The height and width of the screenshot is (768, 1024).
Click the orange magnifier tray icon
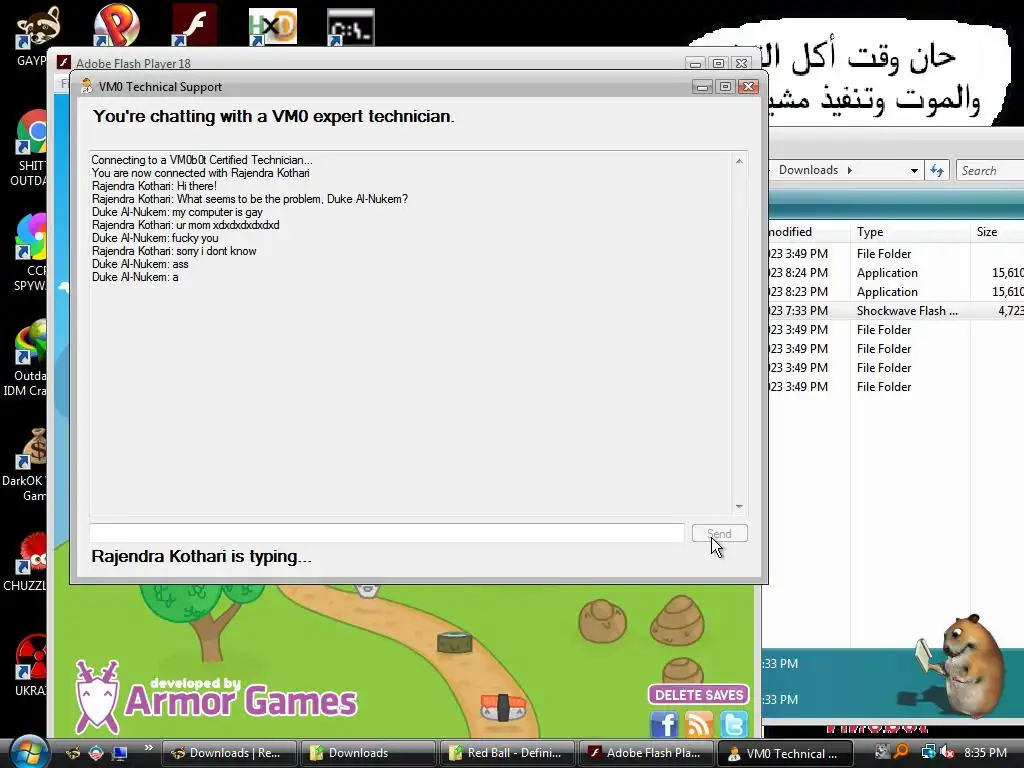pyautogui.click(x=902, y=752)
